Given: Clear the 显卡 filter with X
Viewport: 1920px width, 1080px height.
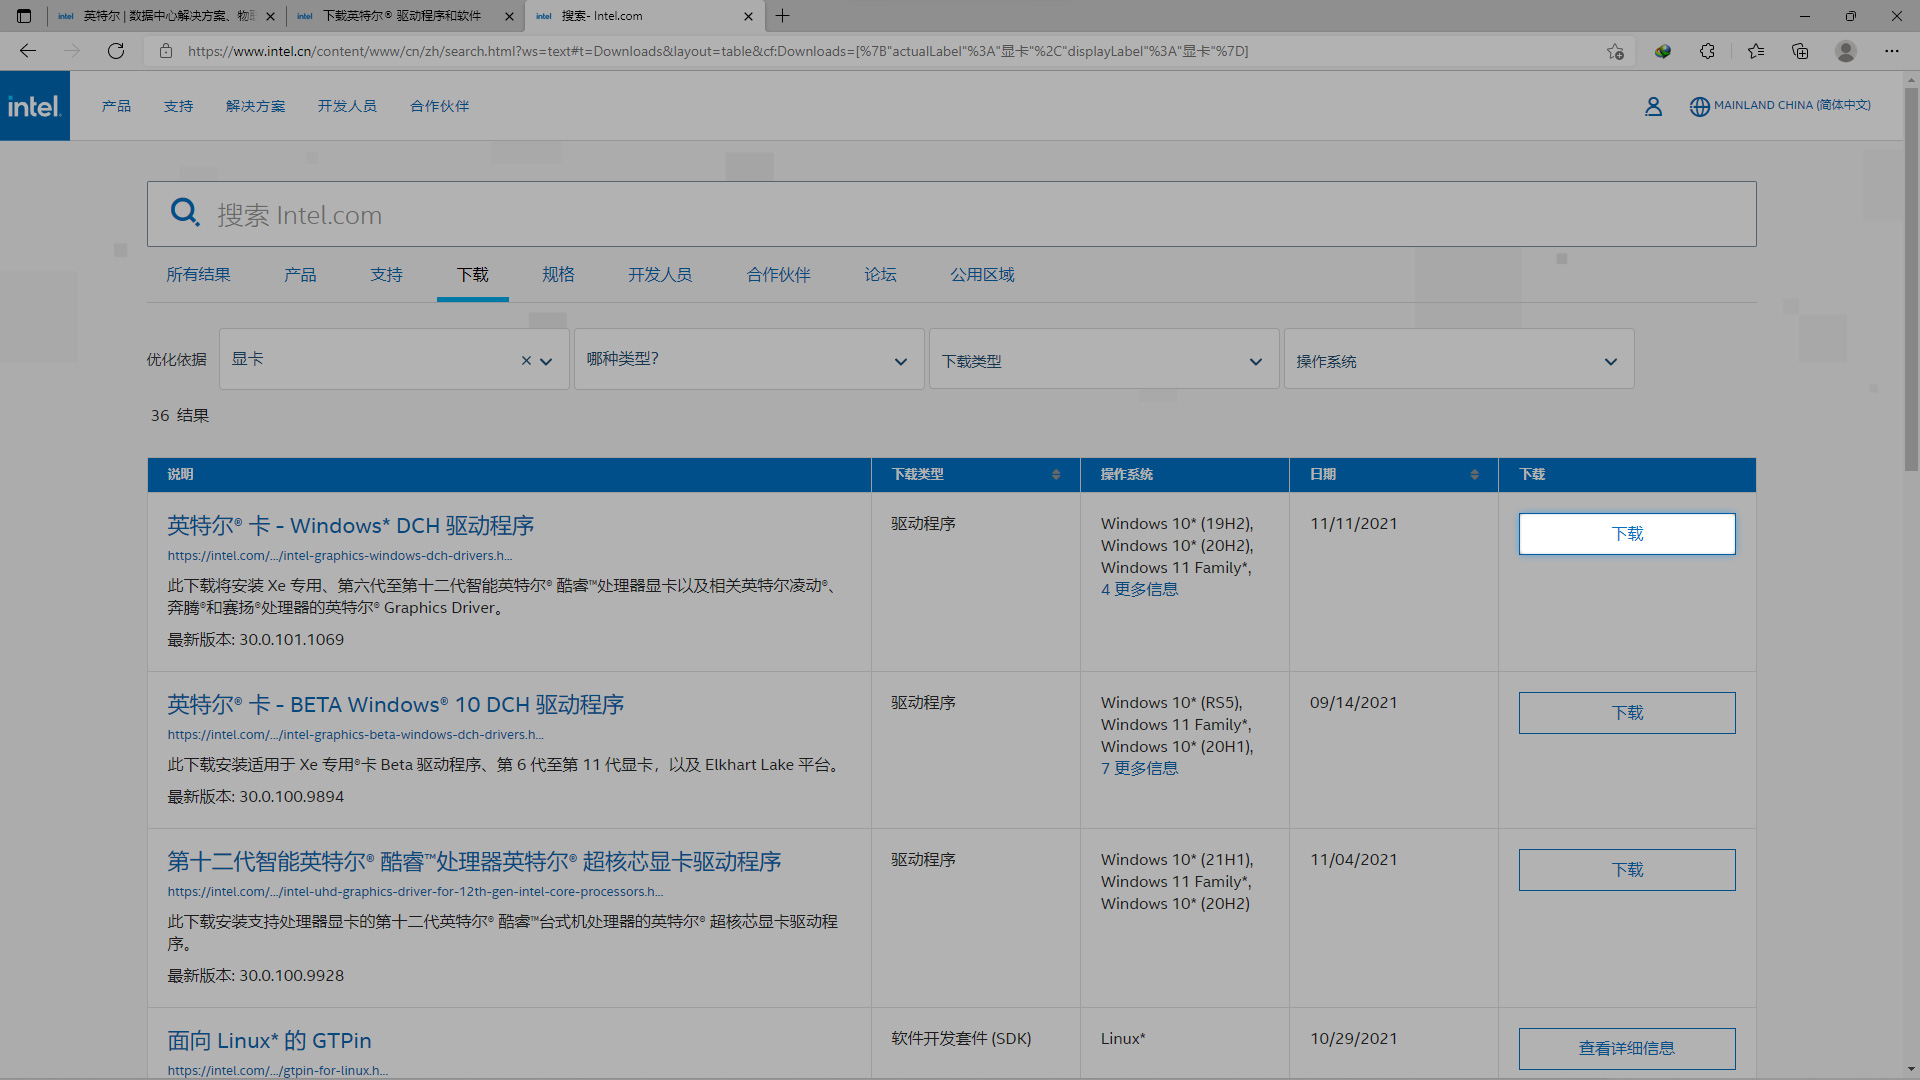Looking at the screenshot, I should [x=526, y=361].
